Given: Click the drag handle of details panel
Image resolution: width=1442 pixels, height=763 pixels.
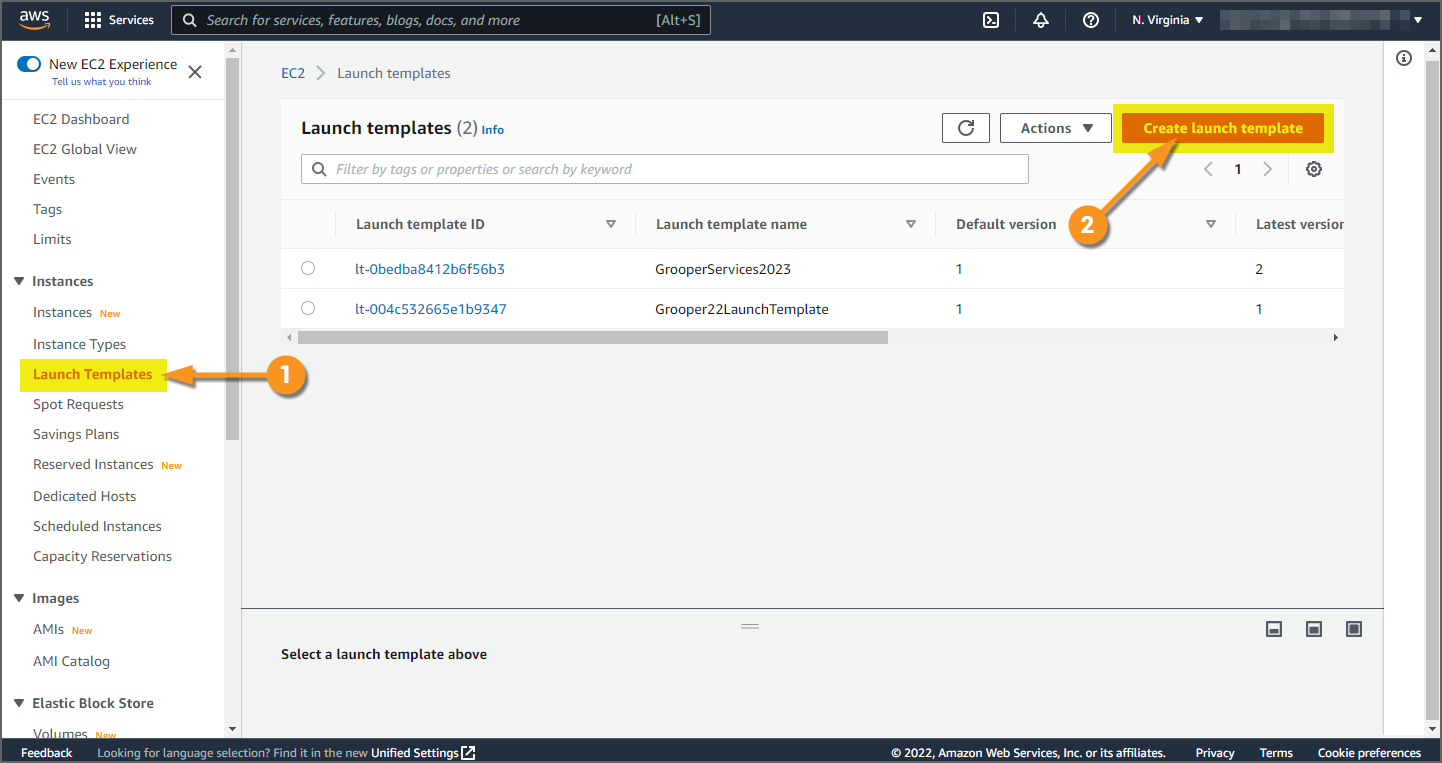Looking at the screenshot, I should tap(750, 626).
